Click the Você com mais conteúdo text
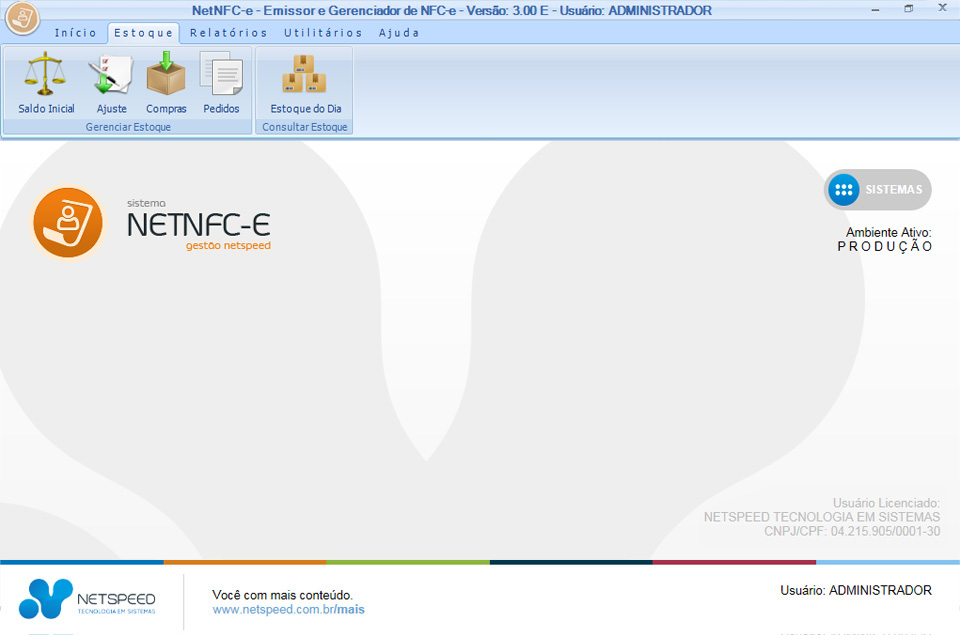960x635 pixels. tap(282, 595)
